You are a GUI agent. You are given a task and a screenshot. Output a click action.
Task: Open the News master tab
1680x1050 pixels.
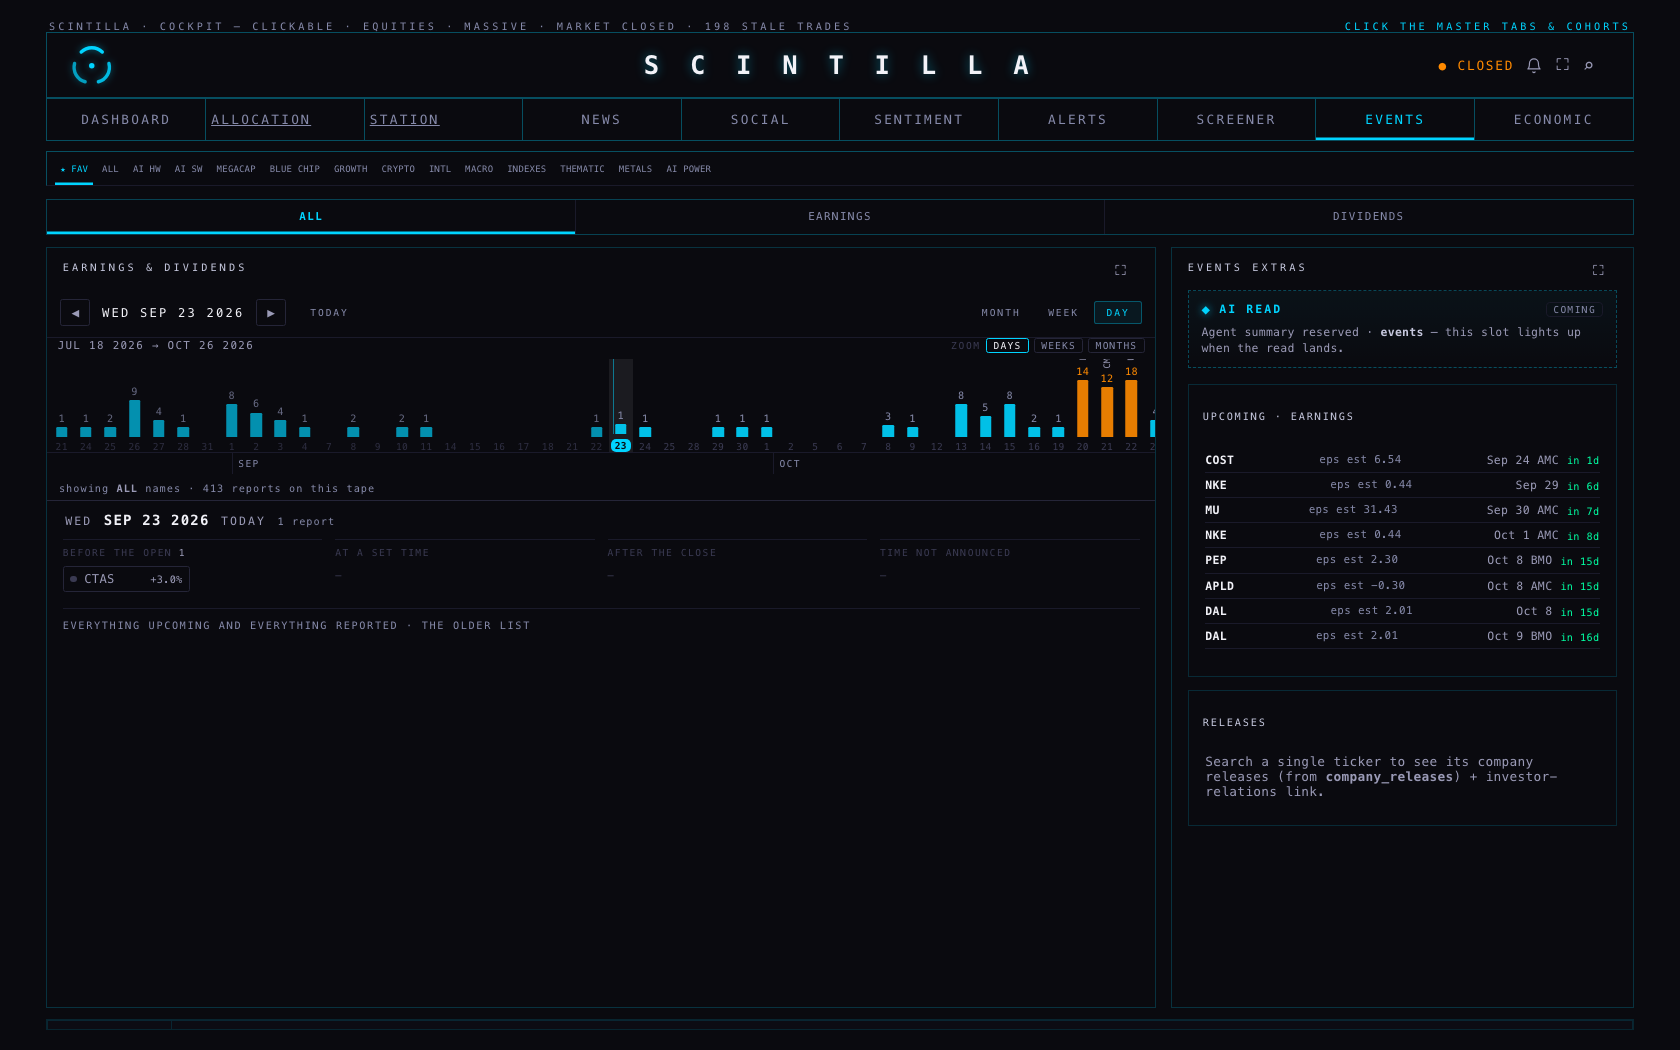pos(601,120)
